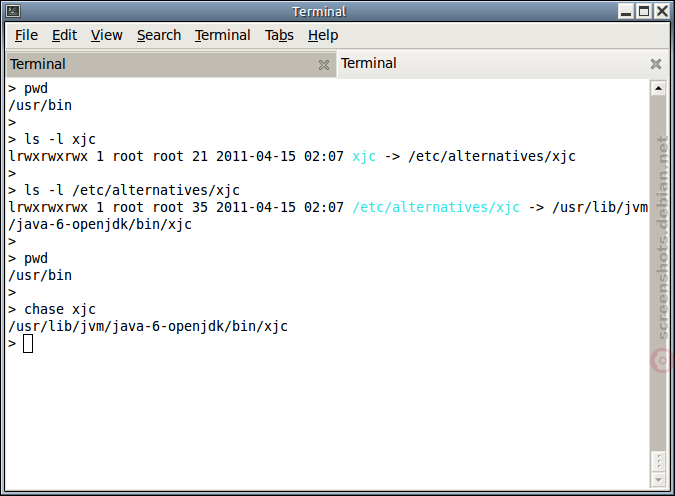Close the second Terminal tab
The width and height of the screenshot is (675, 496).
tap(656, 64)
